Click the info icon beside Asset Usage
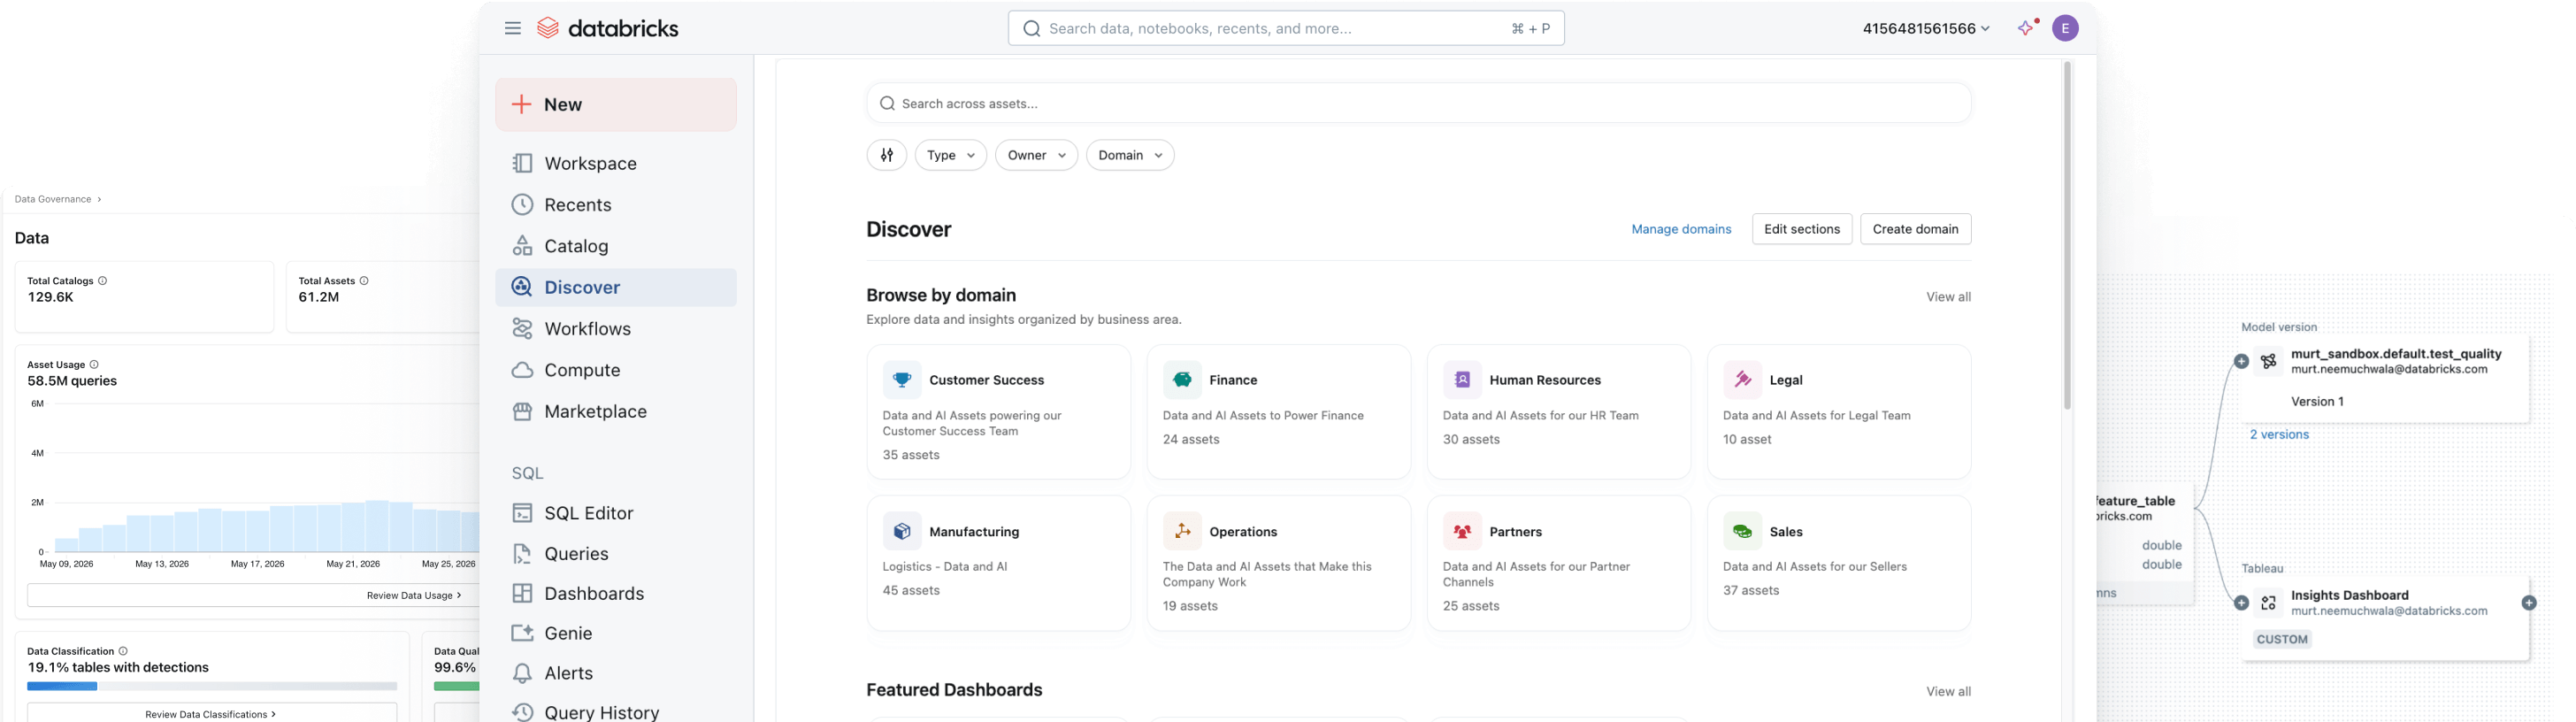Image resolution: width=2576 pixels, height=722 pixels. coord(94,365)
